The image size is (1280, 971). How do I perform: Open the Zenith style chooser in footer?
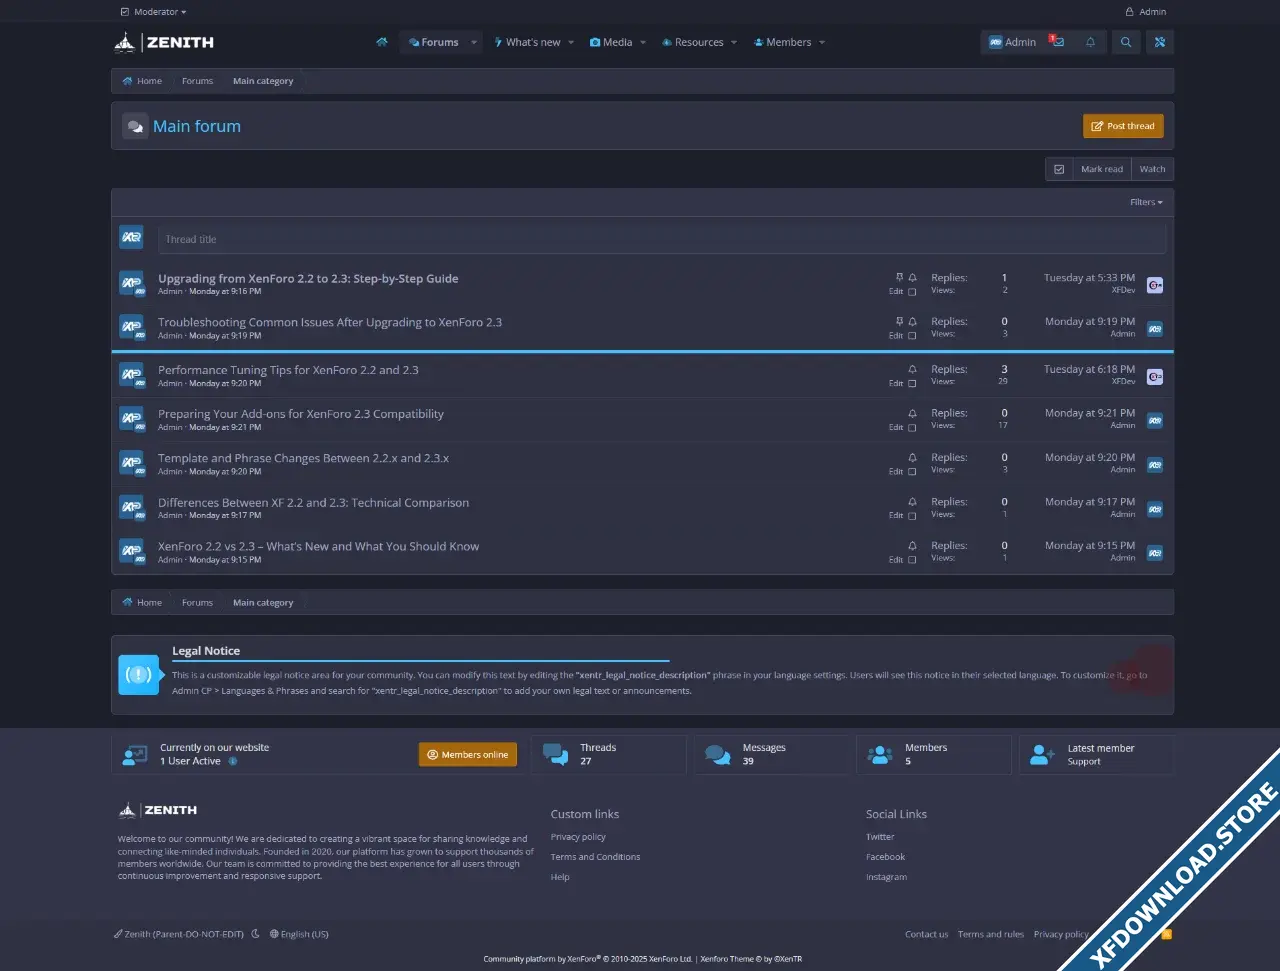pos(179,934)
